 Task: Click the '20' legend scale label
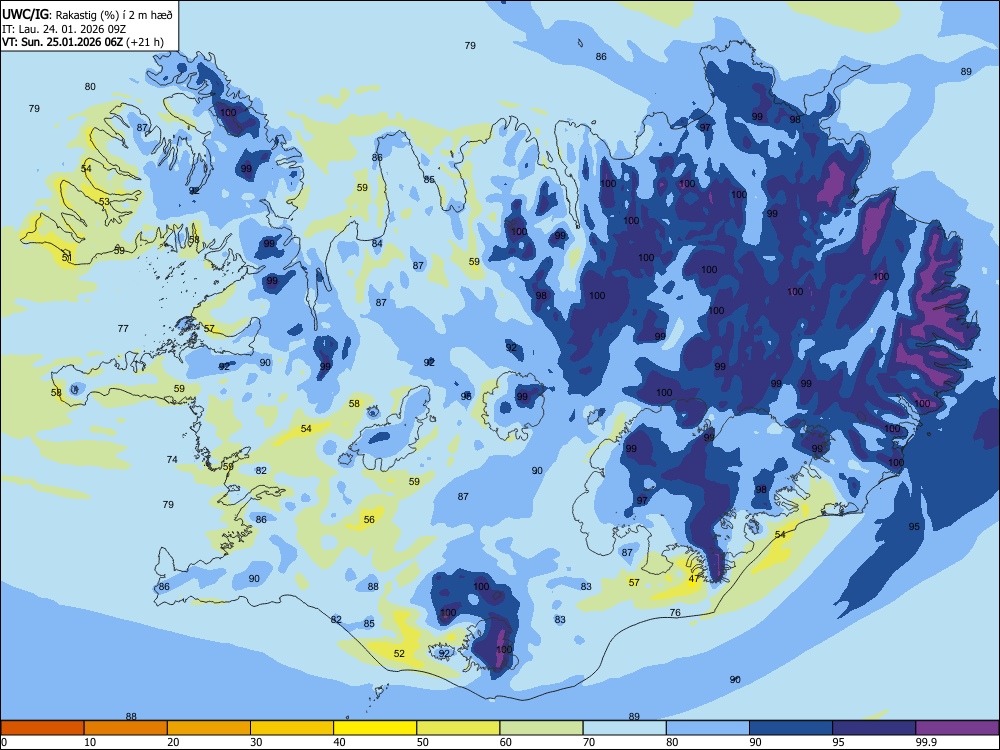[x=173, y=742]
